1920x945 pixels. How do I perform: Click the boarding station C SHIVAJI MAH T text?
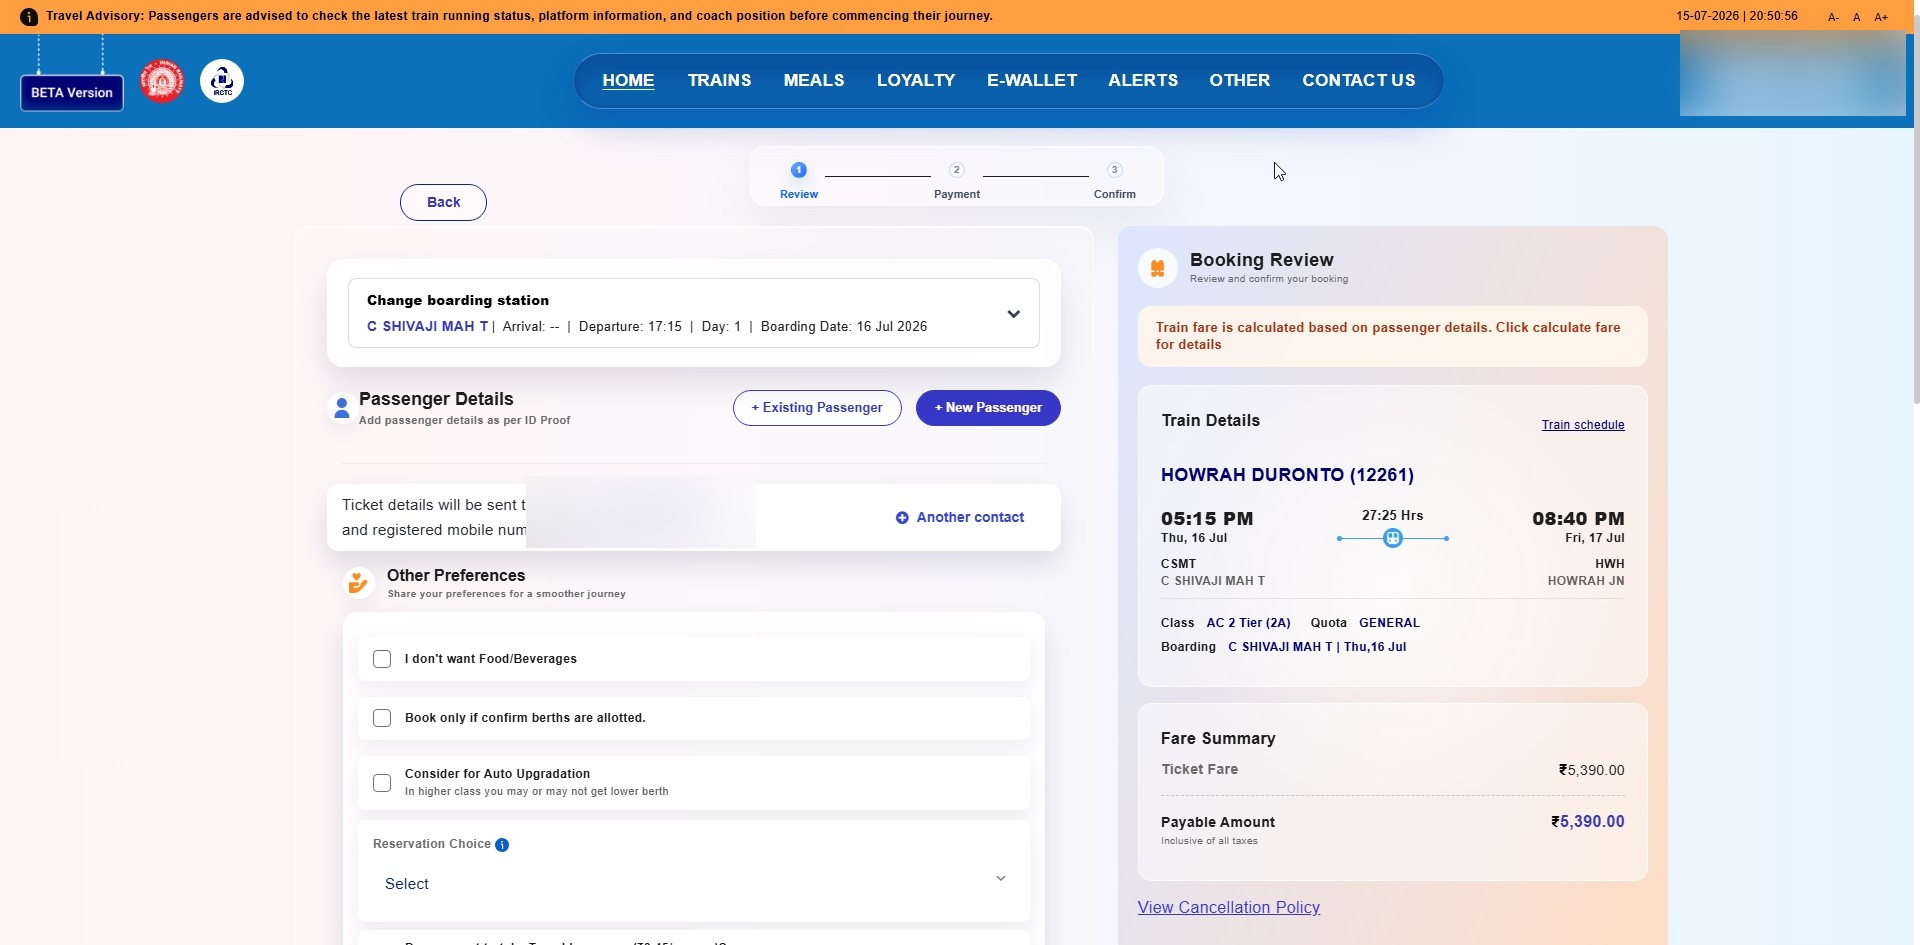[x=427, y=327]
